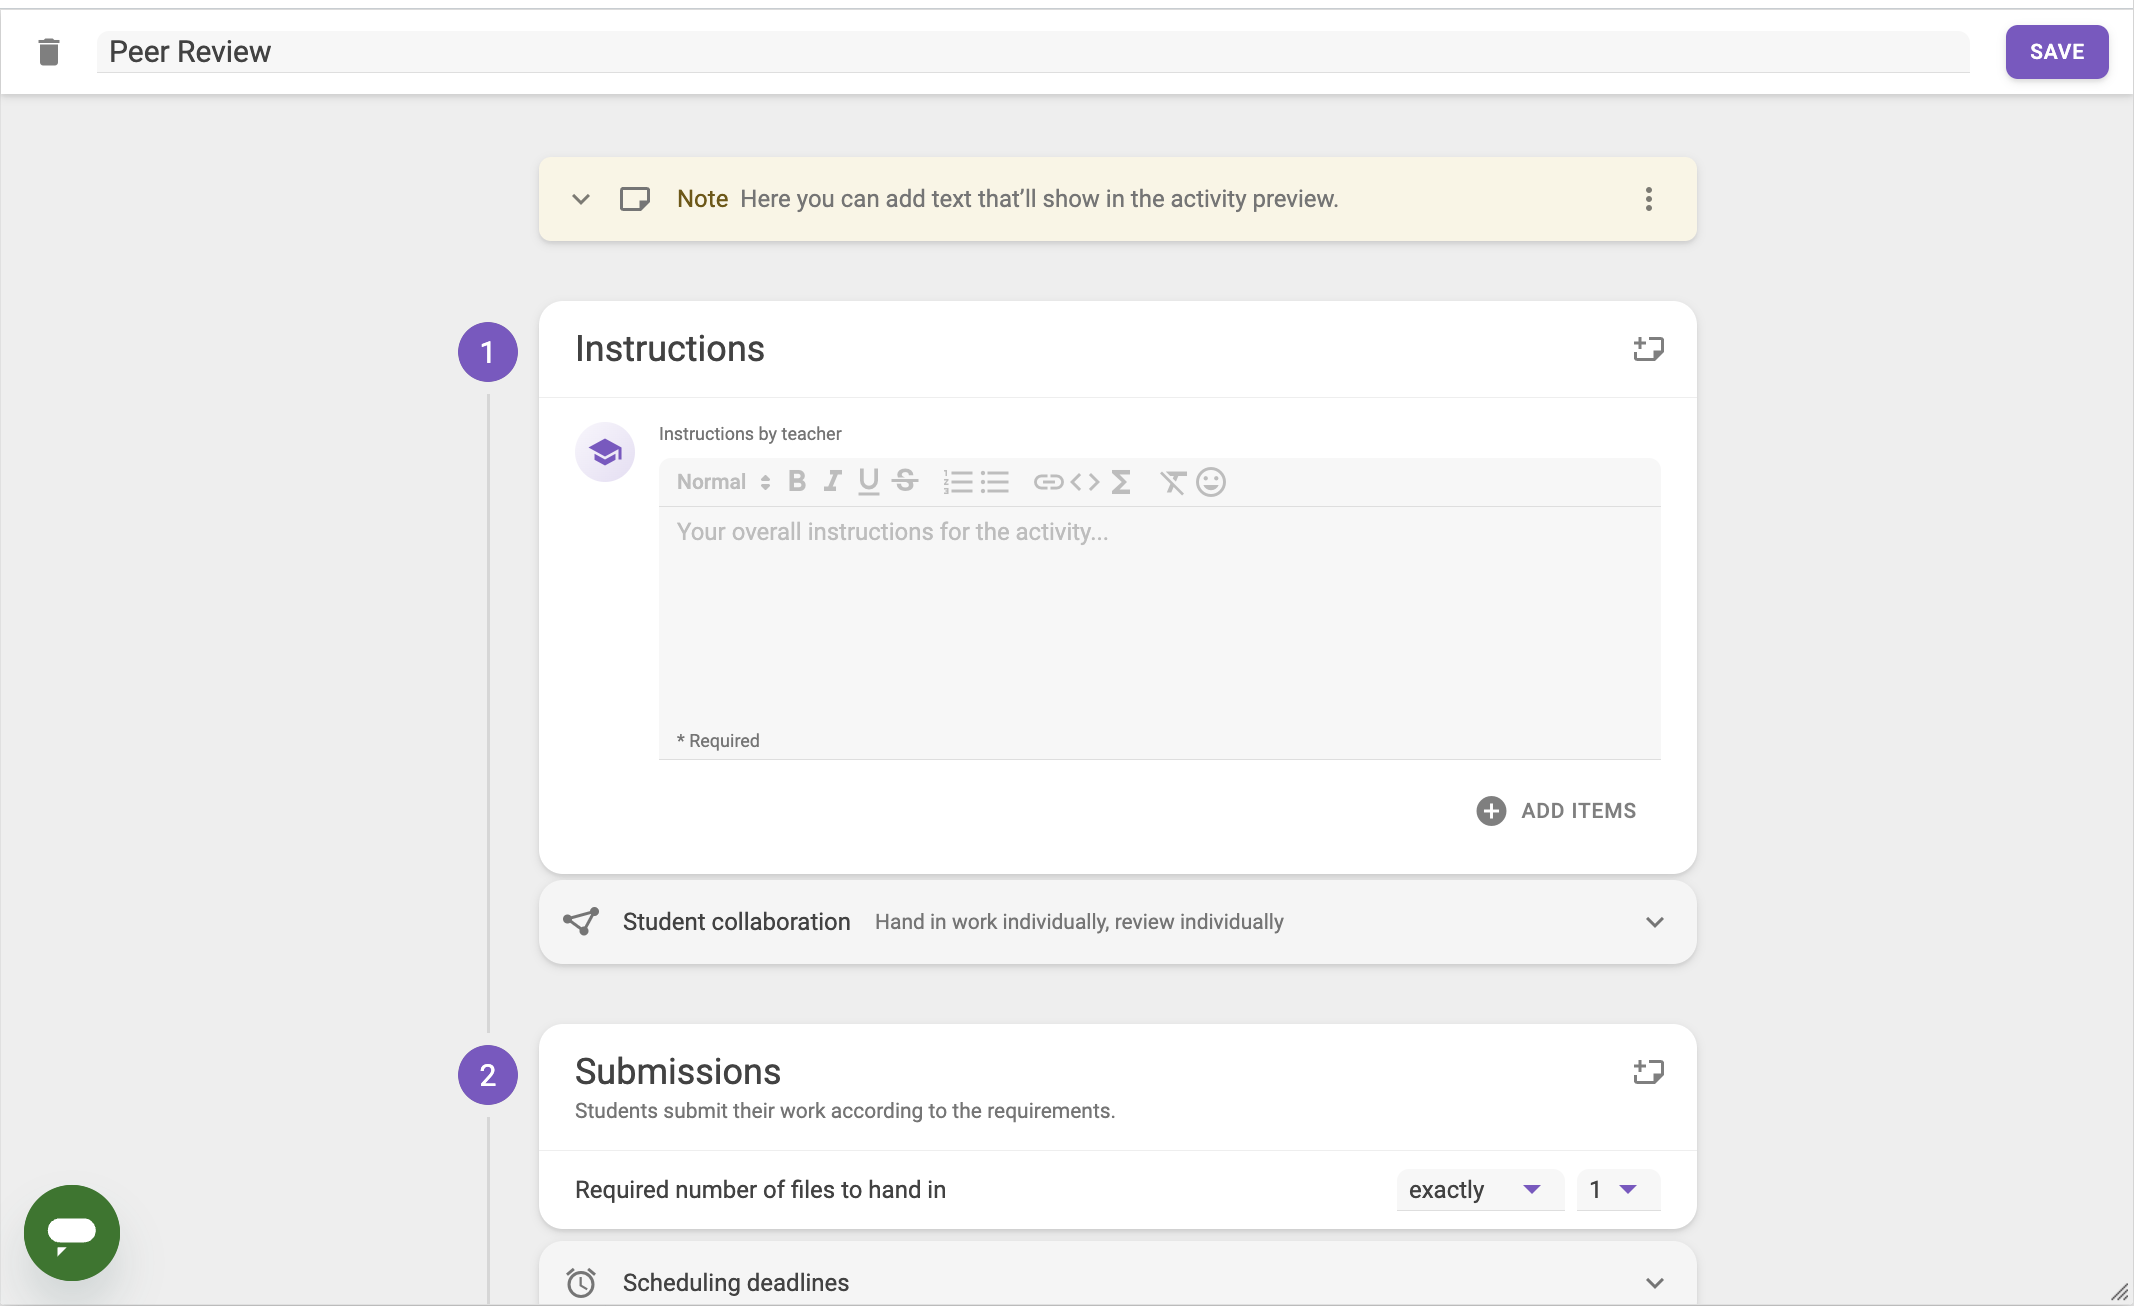Open the Normal text style dropdown
The image size is (2134, 1306).
click(723, 482)
